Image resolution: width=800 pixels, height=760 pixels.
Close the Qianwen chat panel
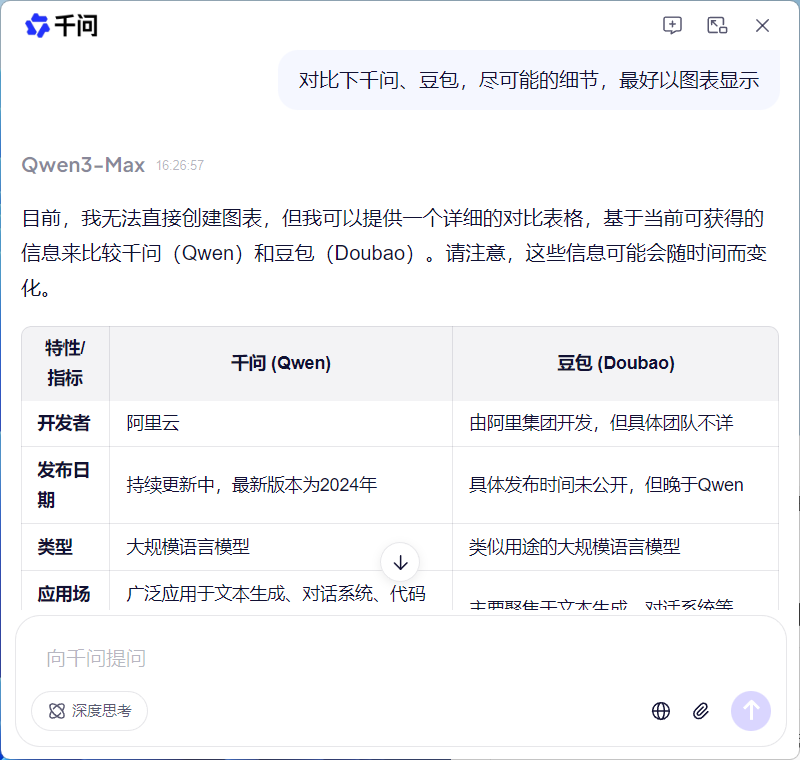762,26
